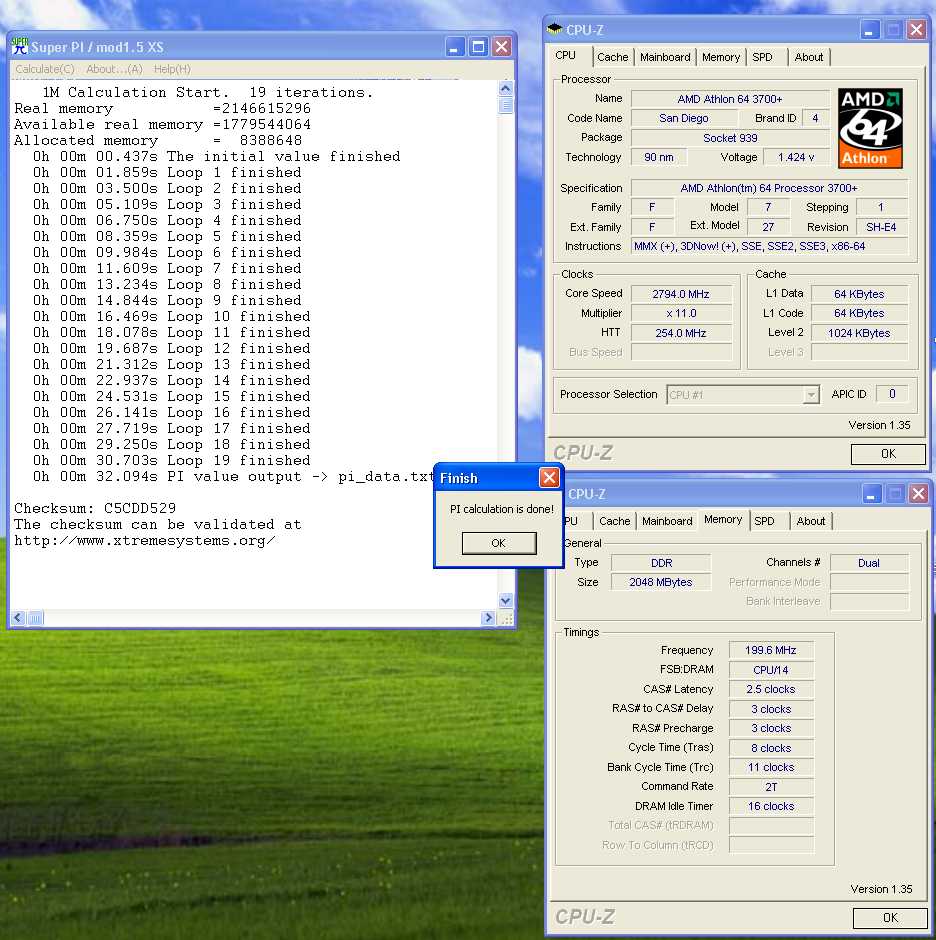936x940 pixels.
Task: Click the Frequency value 199.6 MHz
Action: pos(771,650)
